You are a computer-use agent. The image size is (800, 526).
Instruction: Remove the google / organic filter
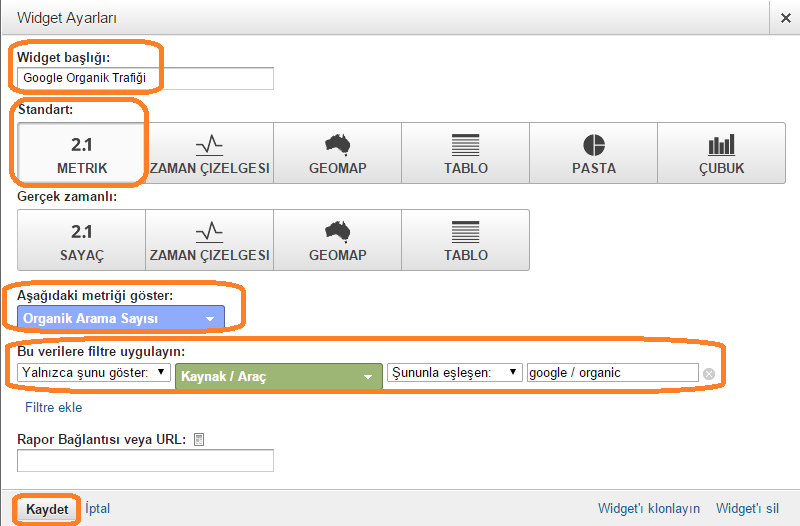click(x=709, y=374)
